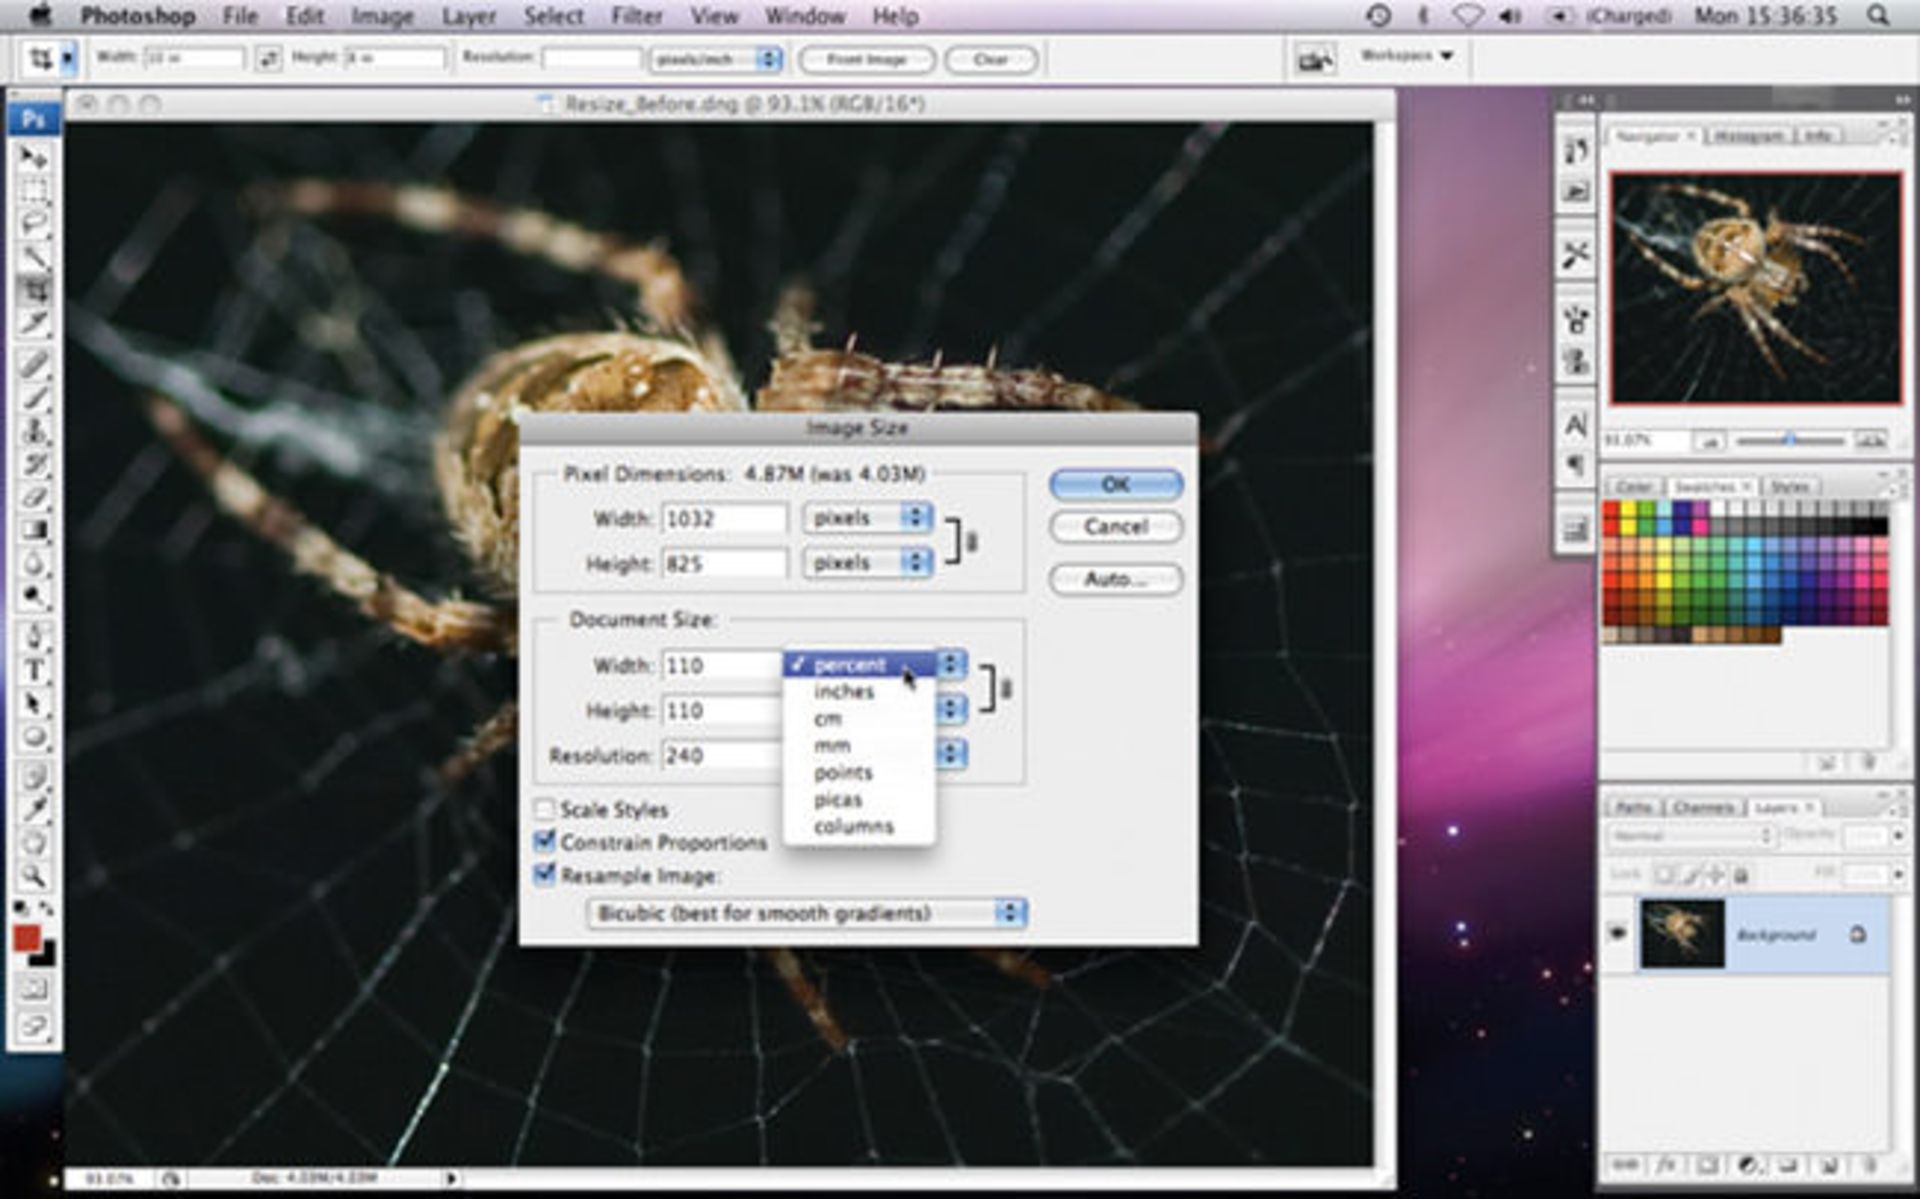Click the Navigator zoom slider
This screenshot has width=1920, height=1199.
pos(1790,440)
